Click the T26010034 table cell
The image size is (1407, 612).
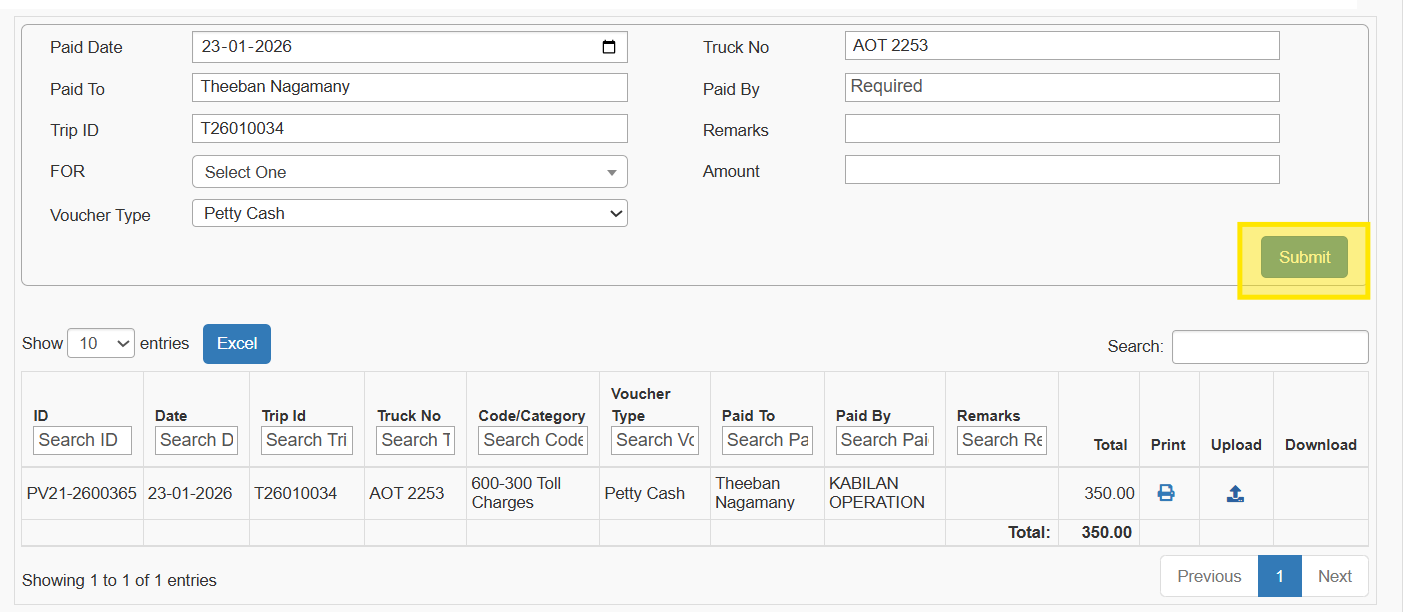307,493
